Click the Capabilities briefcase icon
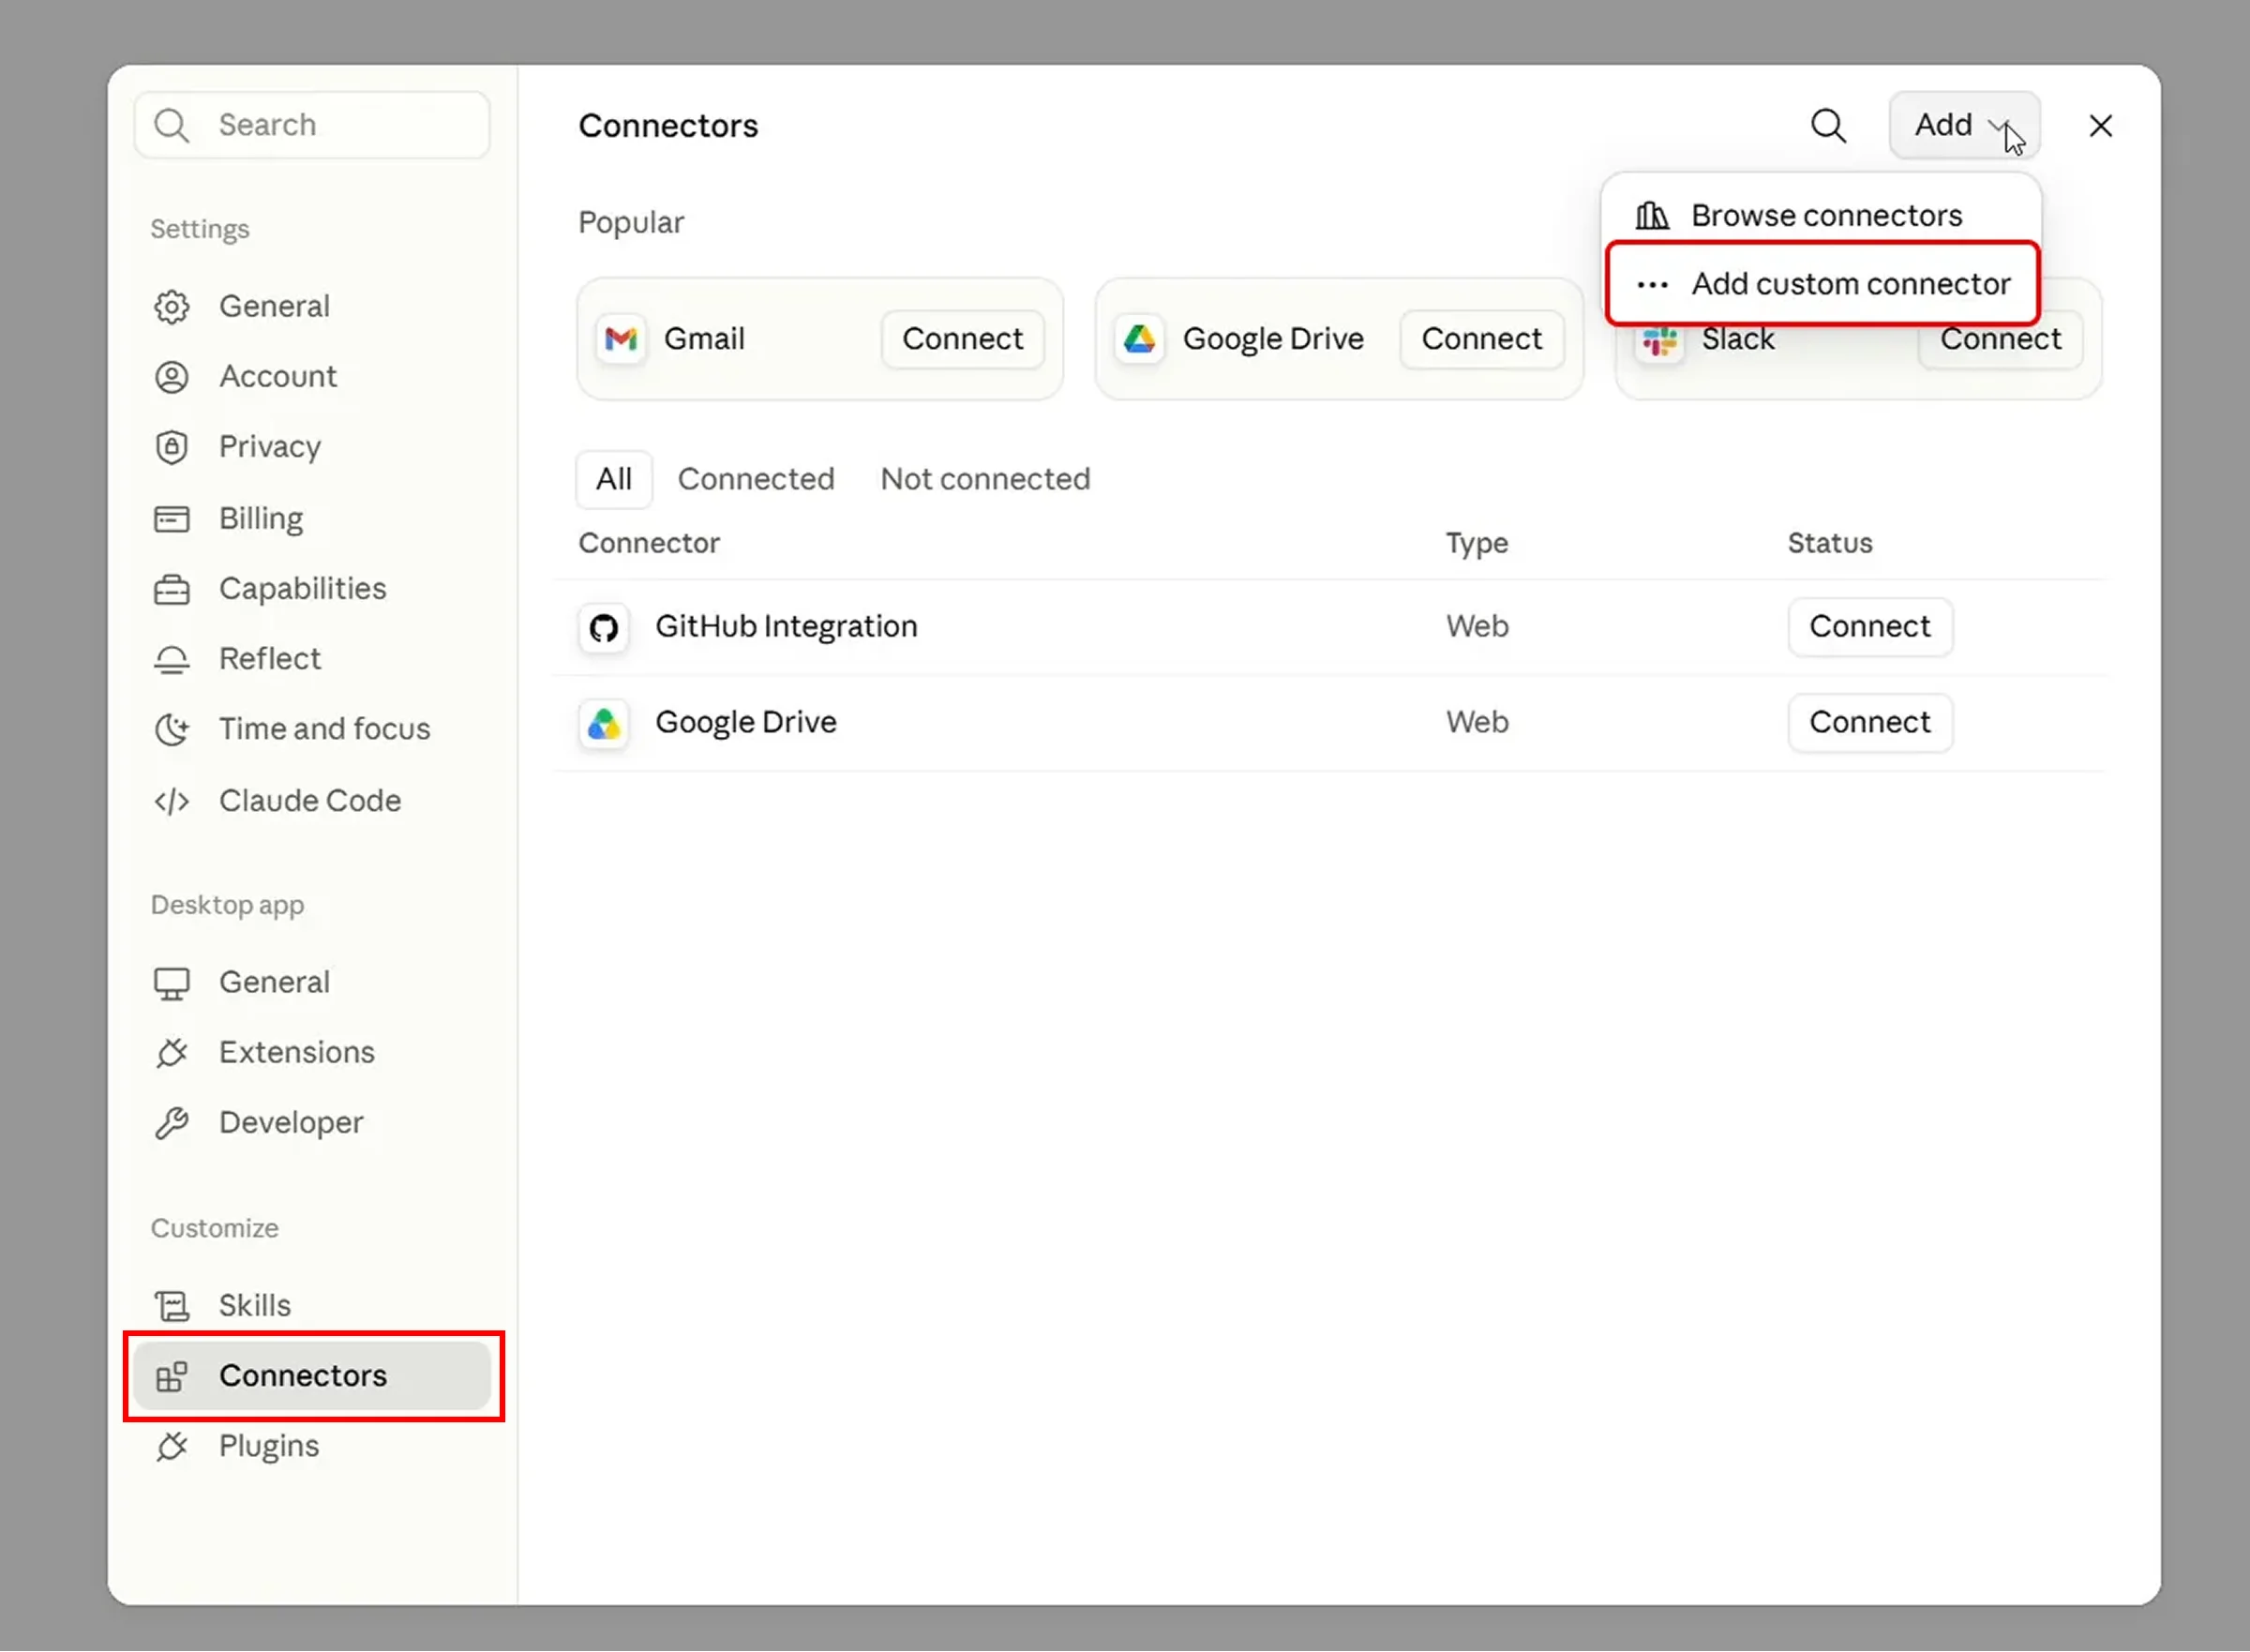This screenshot has width=2250, height=1652. click(171, 590)
